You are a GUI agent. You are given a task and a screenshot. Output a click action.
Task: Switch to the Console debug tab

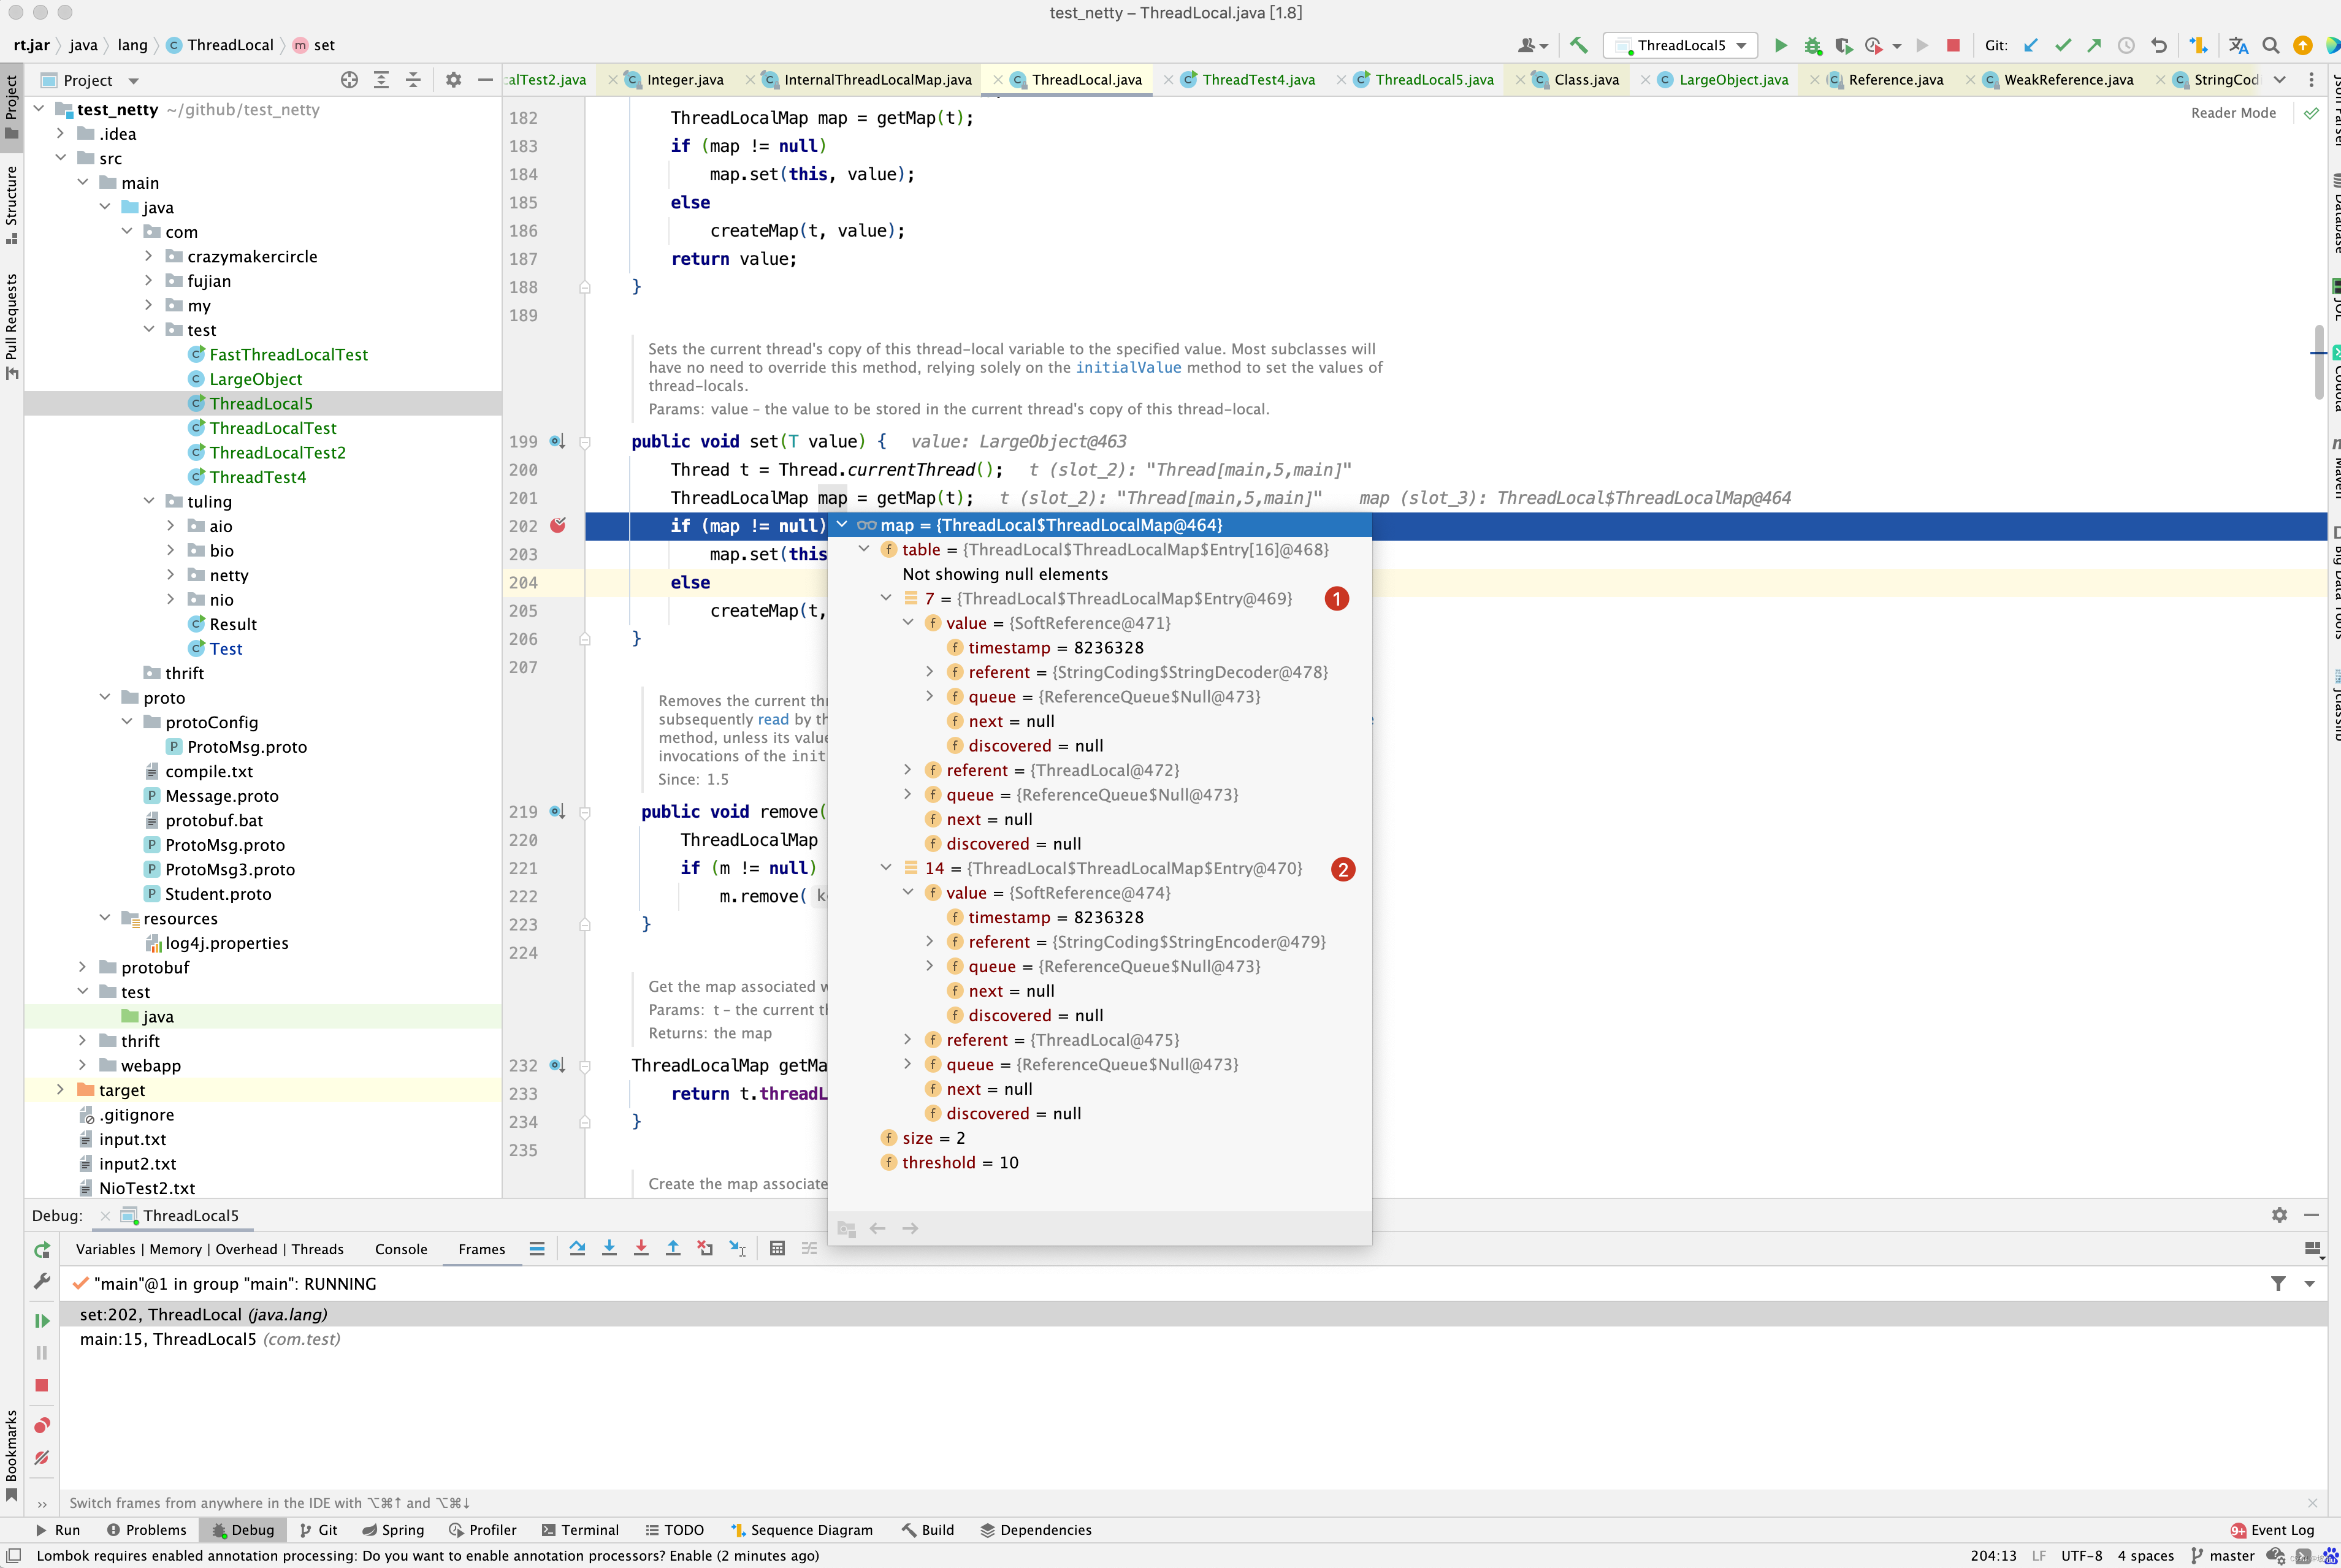point(400,1249)
